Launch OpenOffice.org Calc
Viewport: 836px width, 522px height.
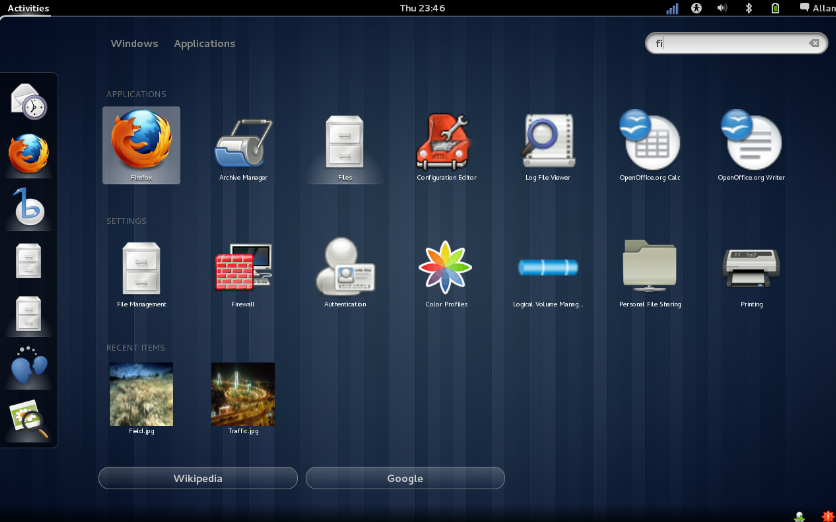pyautogui.click(x=649, y=145)
